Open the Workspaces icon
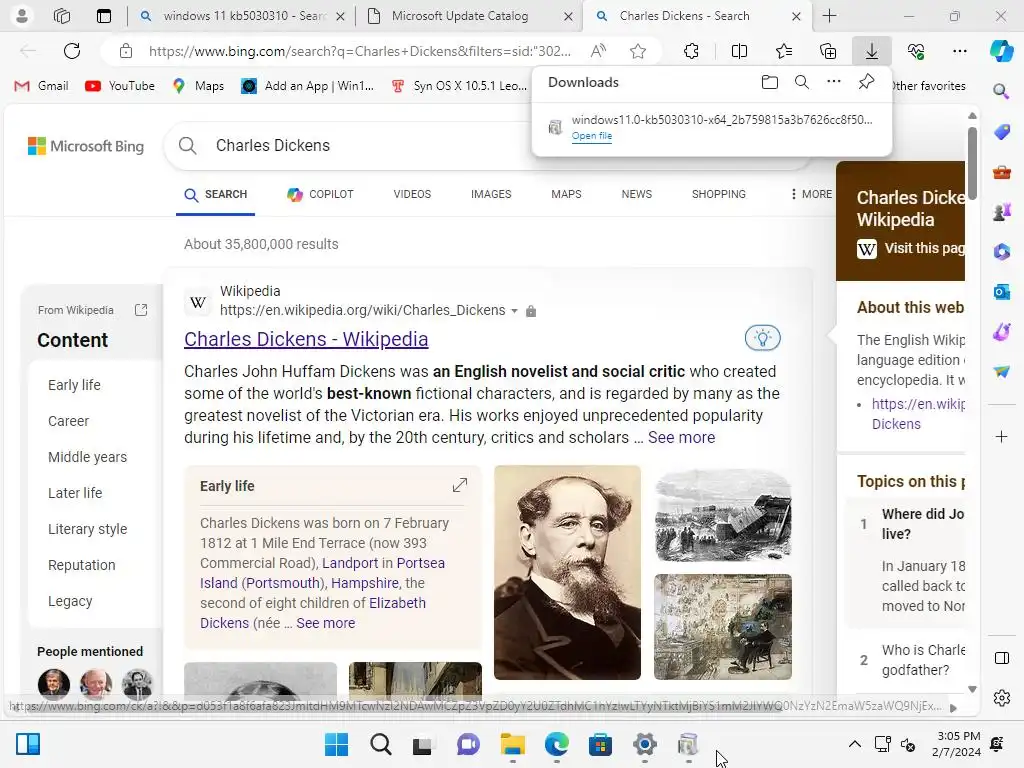The image size is (1024, 768). coord(62,16)
